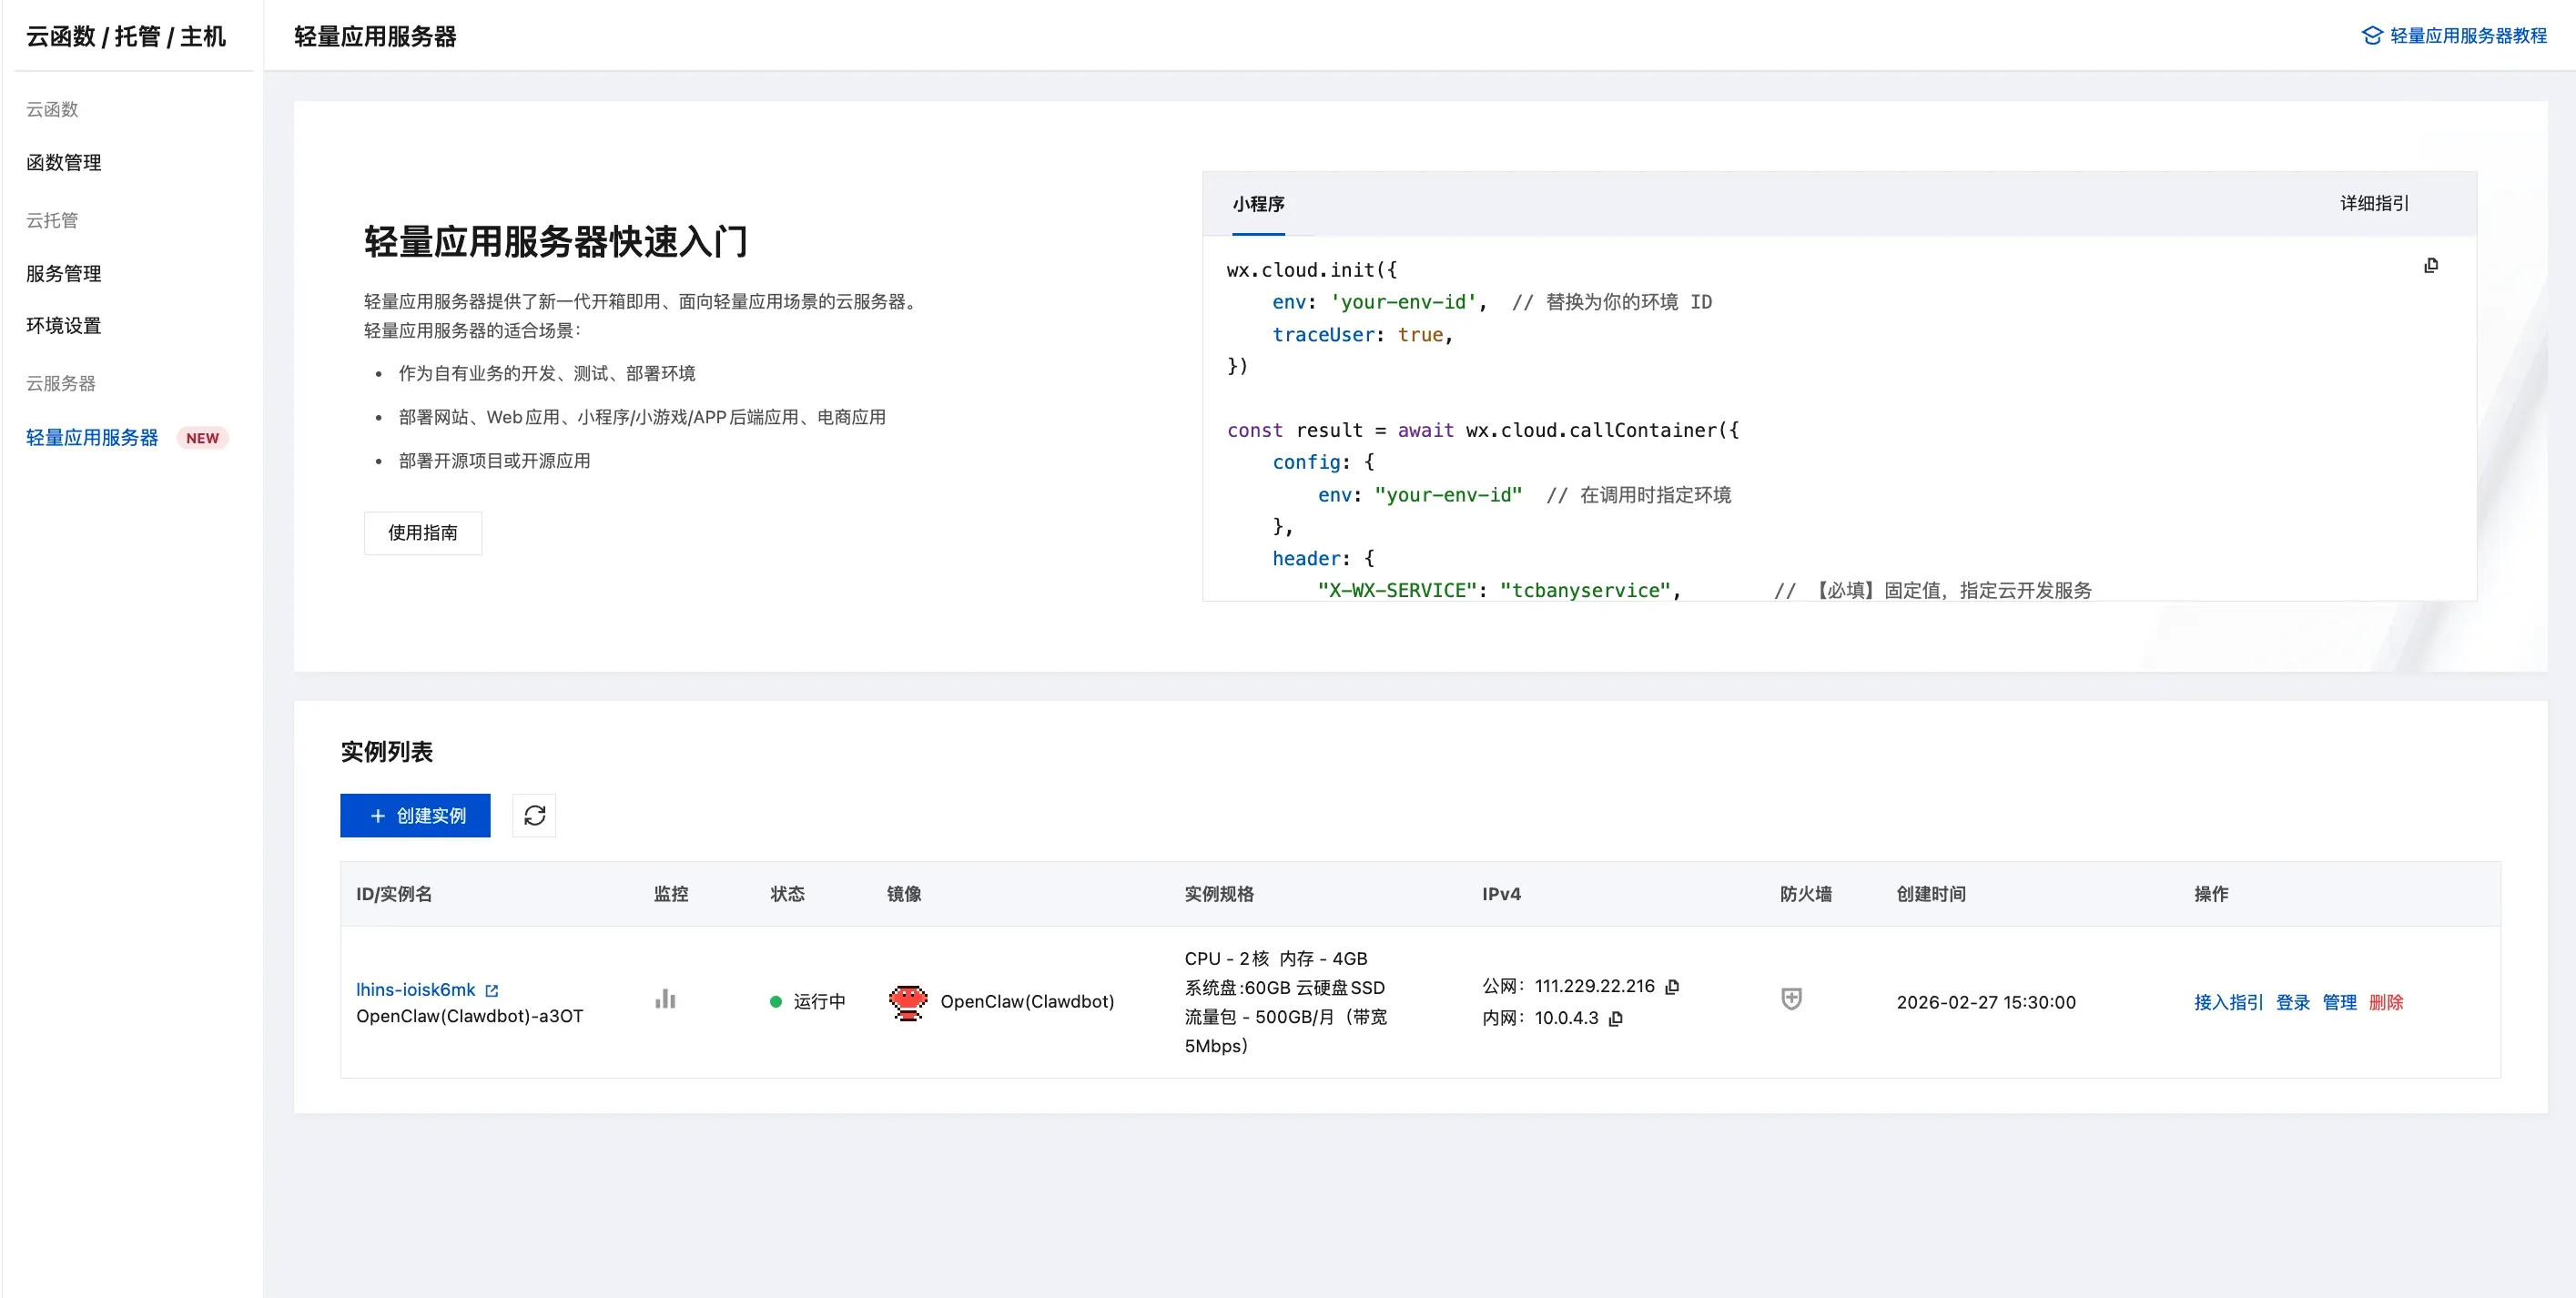The width and height of the screenshot is (2576, 1298).
Task: Open 函数管理 in the sidebar
Action: [x=64, y=163]
